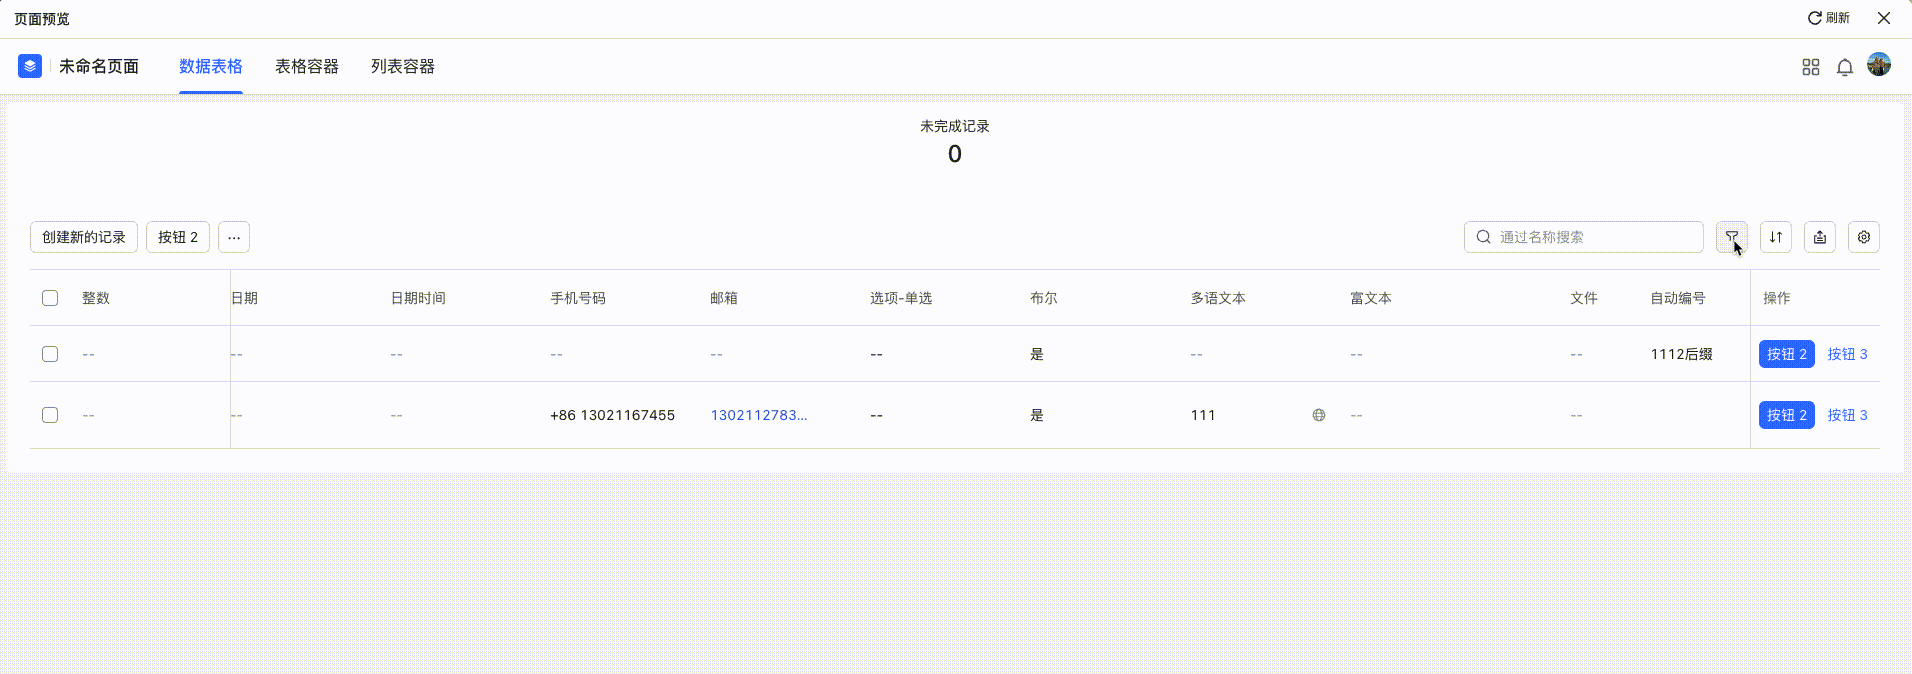Open the table sort icon
The height and width of the screenshot is (674, 1912).
click(x=1776, y=237)
